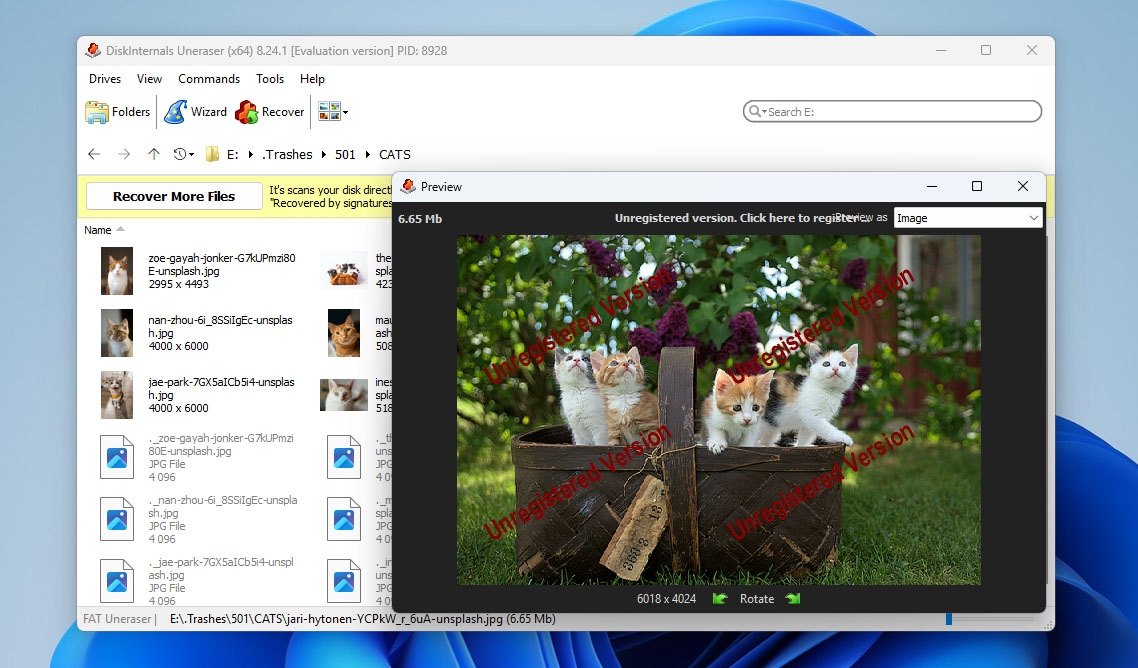The image size is (1138, 668).
Task: Adjust the zoom slider in status bar
Action: coord(949,620)
